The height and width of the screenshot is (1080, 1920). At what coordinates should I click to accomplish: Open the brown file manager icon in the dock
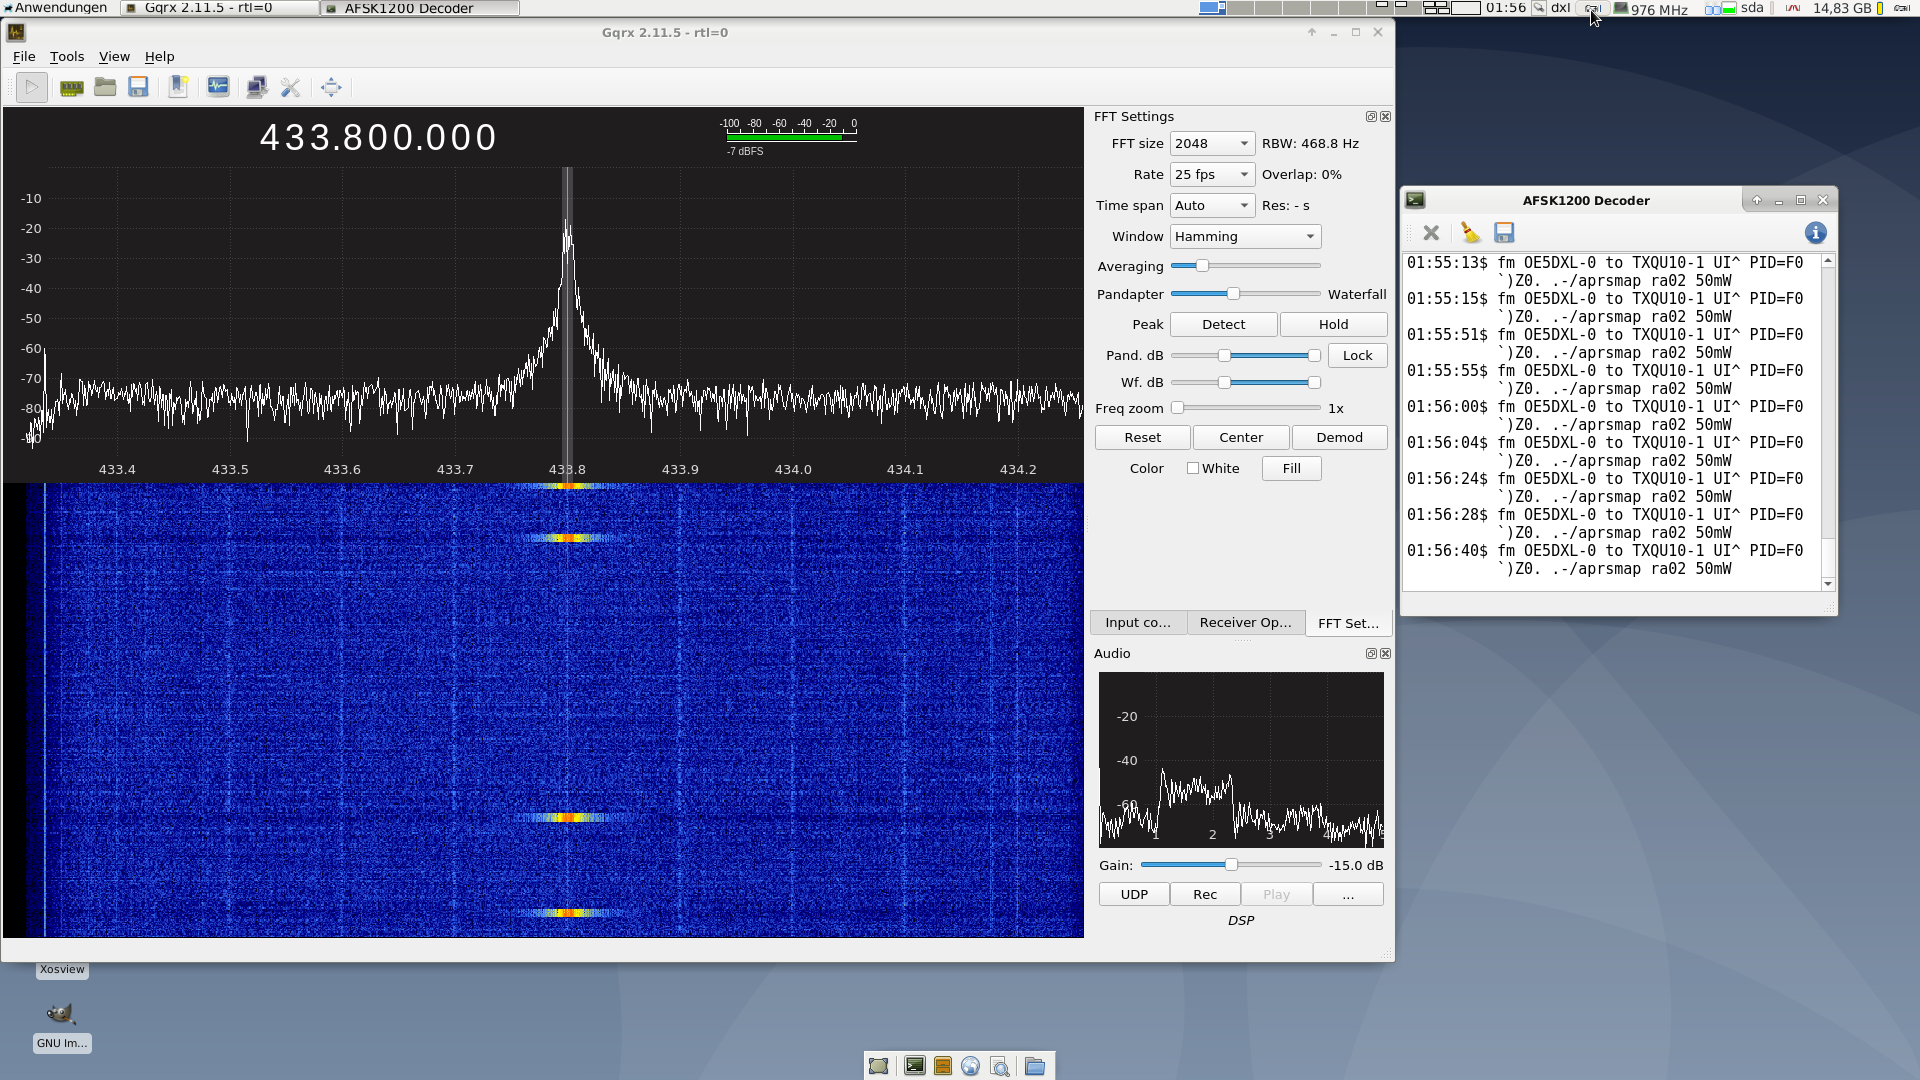coord(942,1066)
